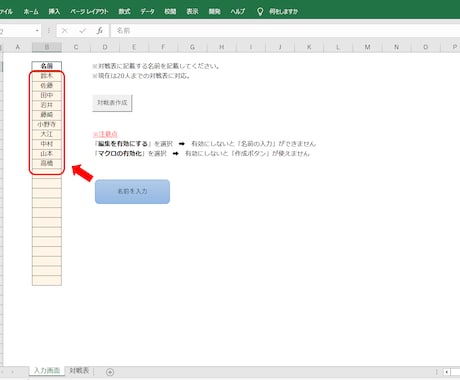Open the 挿入 ribbon tab
This screenshot has width=460, height=380.
[x=54, y=12]
